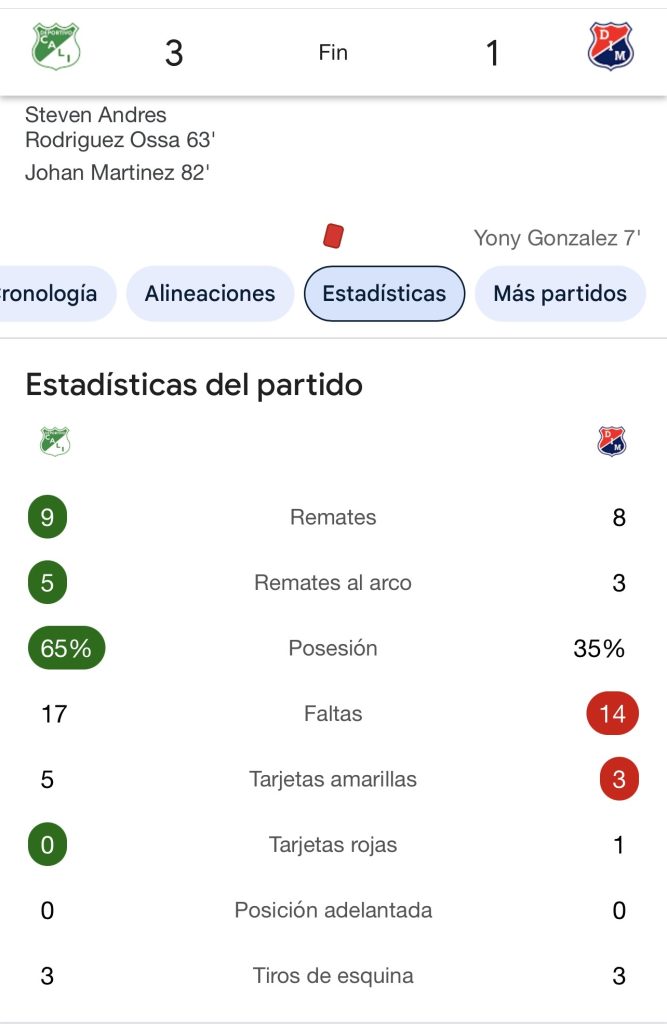
Task: Select the Estadísticas tab
Action: click(384, 294)
